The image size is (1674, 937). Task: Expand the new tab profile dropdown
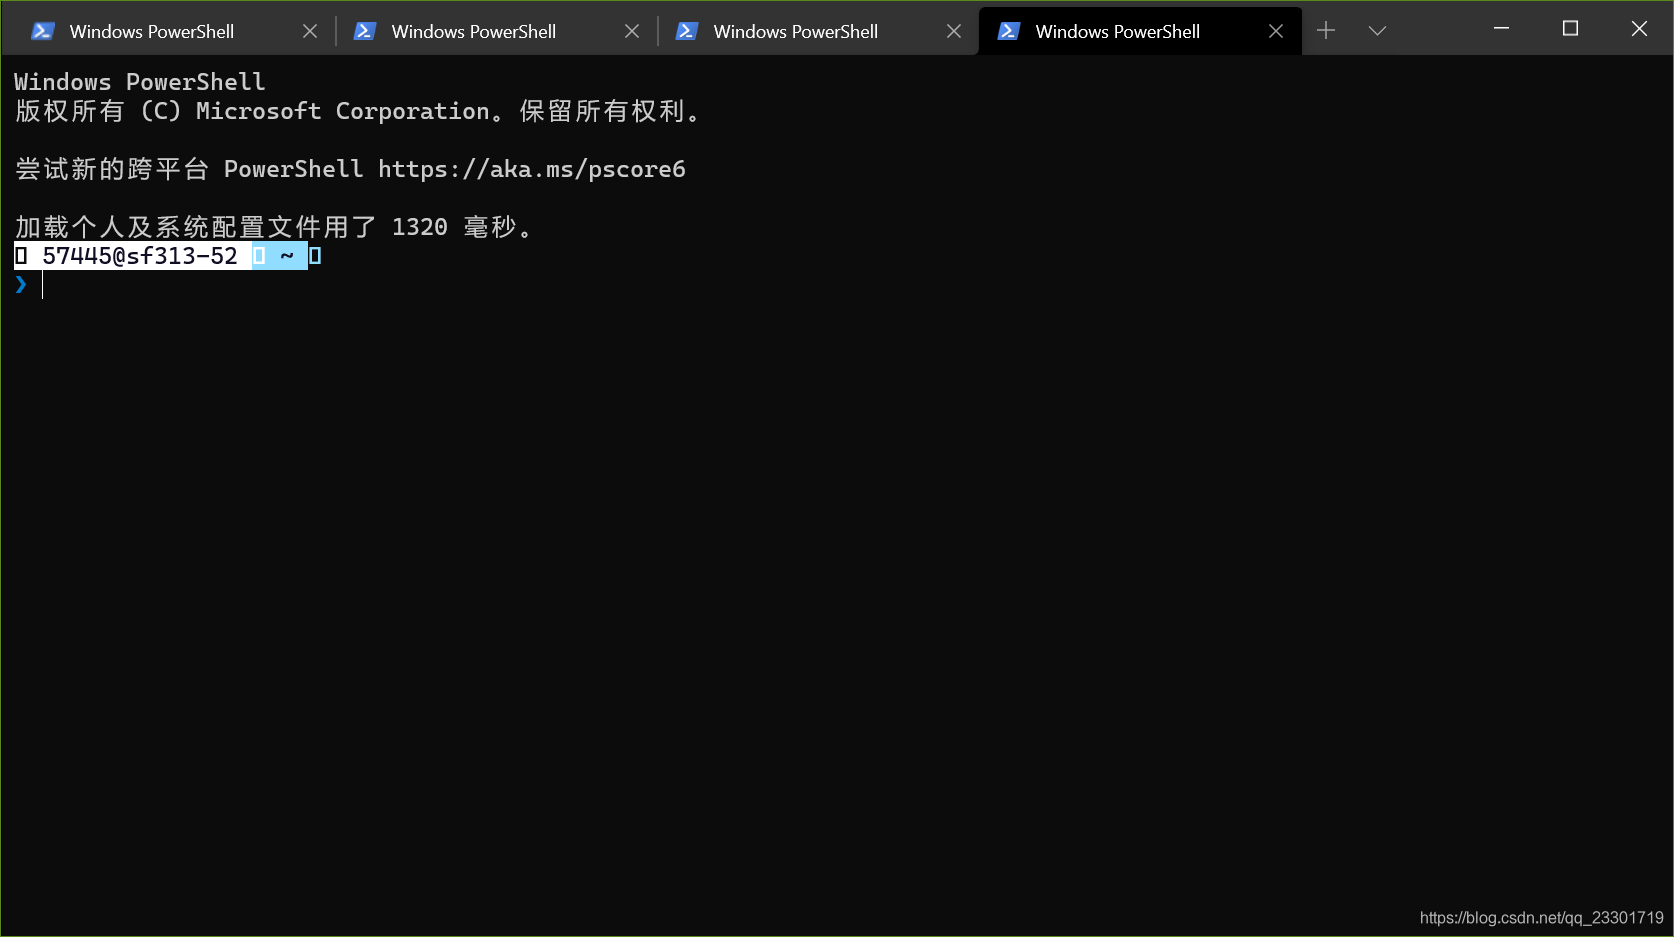(x=1377, y=31)
